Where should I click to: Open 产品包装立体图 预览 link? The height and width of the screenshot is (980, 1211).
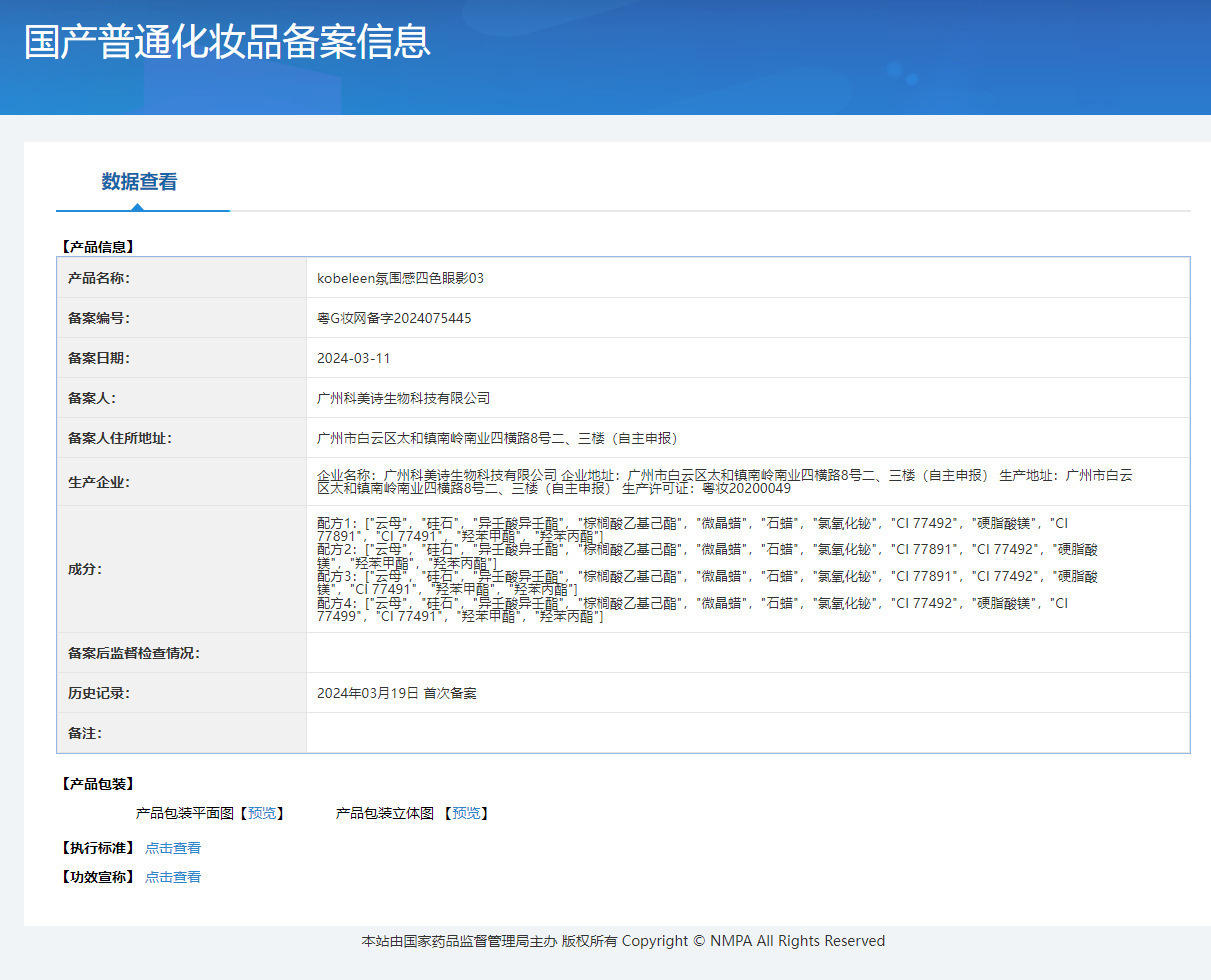465,813
